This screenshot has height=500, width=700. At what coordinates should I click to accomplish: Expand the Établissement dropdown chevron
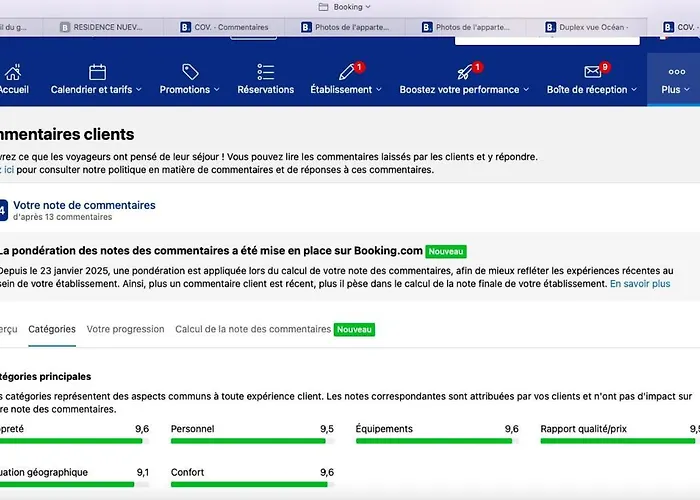tap(379, 90)
